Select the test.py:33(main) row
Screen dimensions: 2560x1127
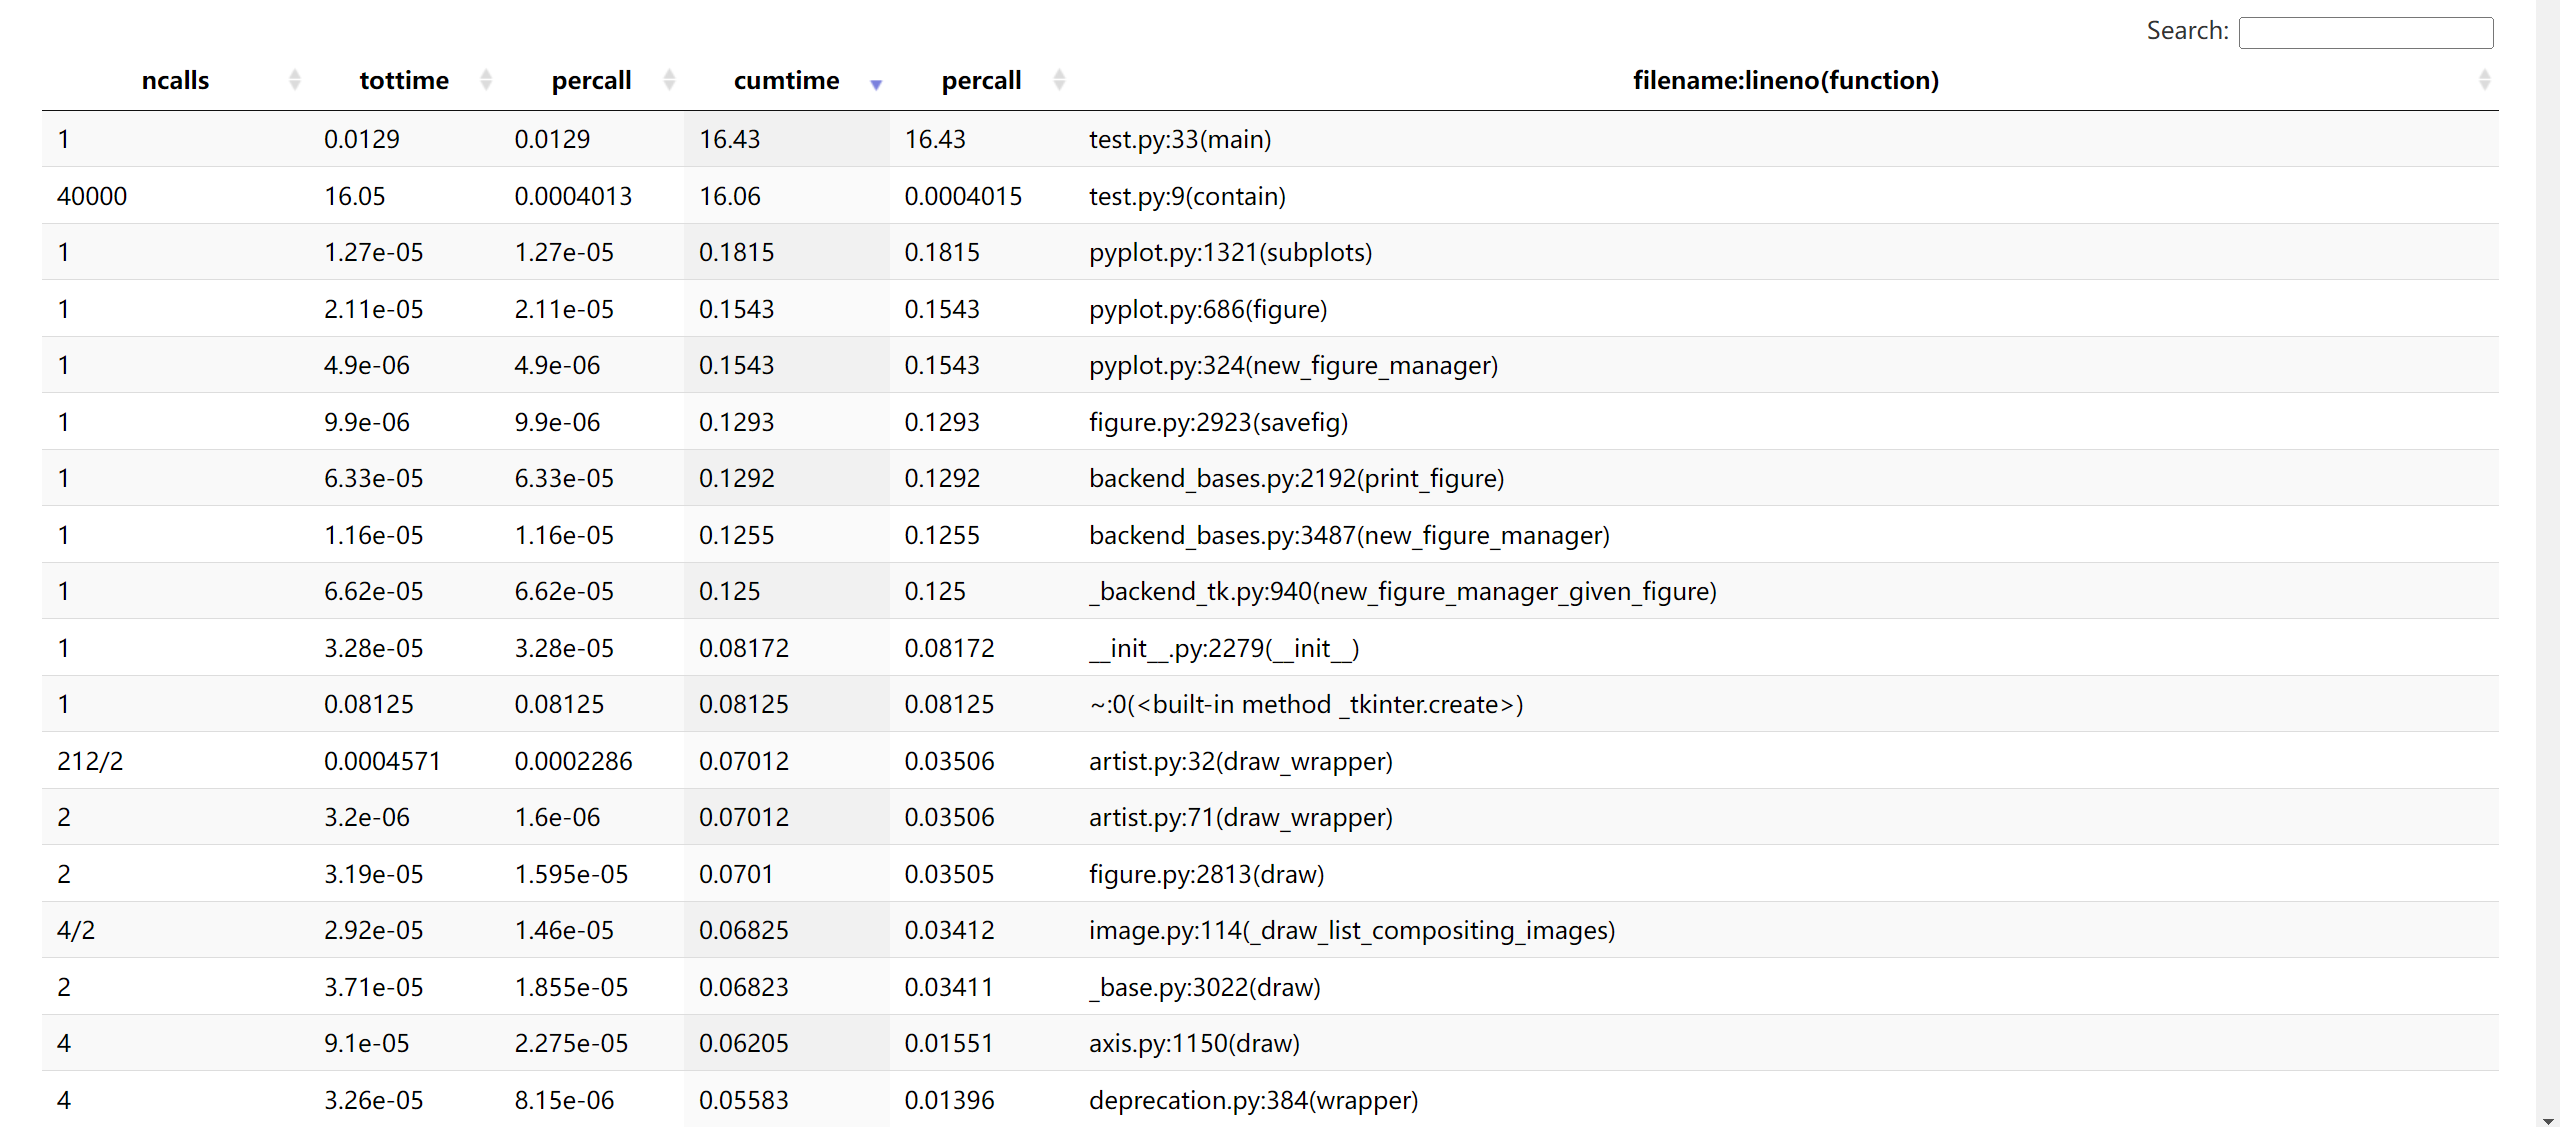[x=1180, y=139]
